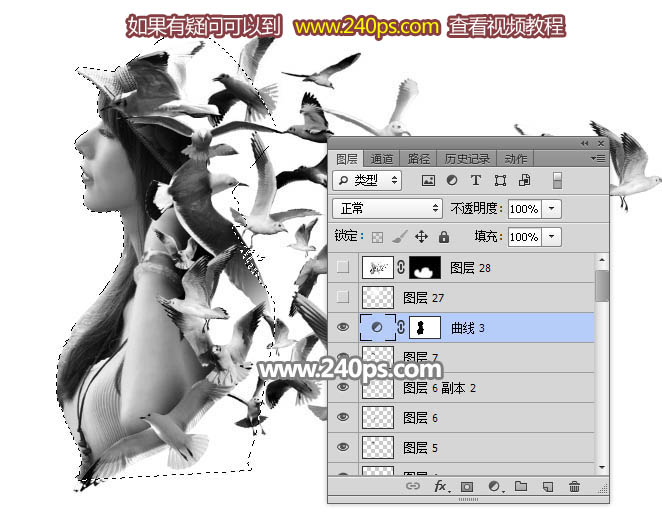Click the layers list scrollbar thumb

click(602, 286)
